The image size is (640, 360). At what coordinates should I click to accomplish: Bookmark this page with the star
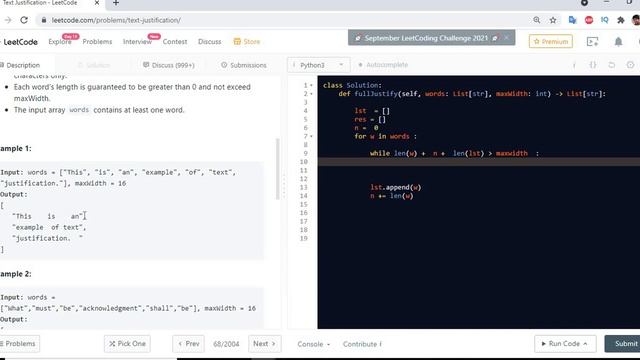(553, 20)
